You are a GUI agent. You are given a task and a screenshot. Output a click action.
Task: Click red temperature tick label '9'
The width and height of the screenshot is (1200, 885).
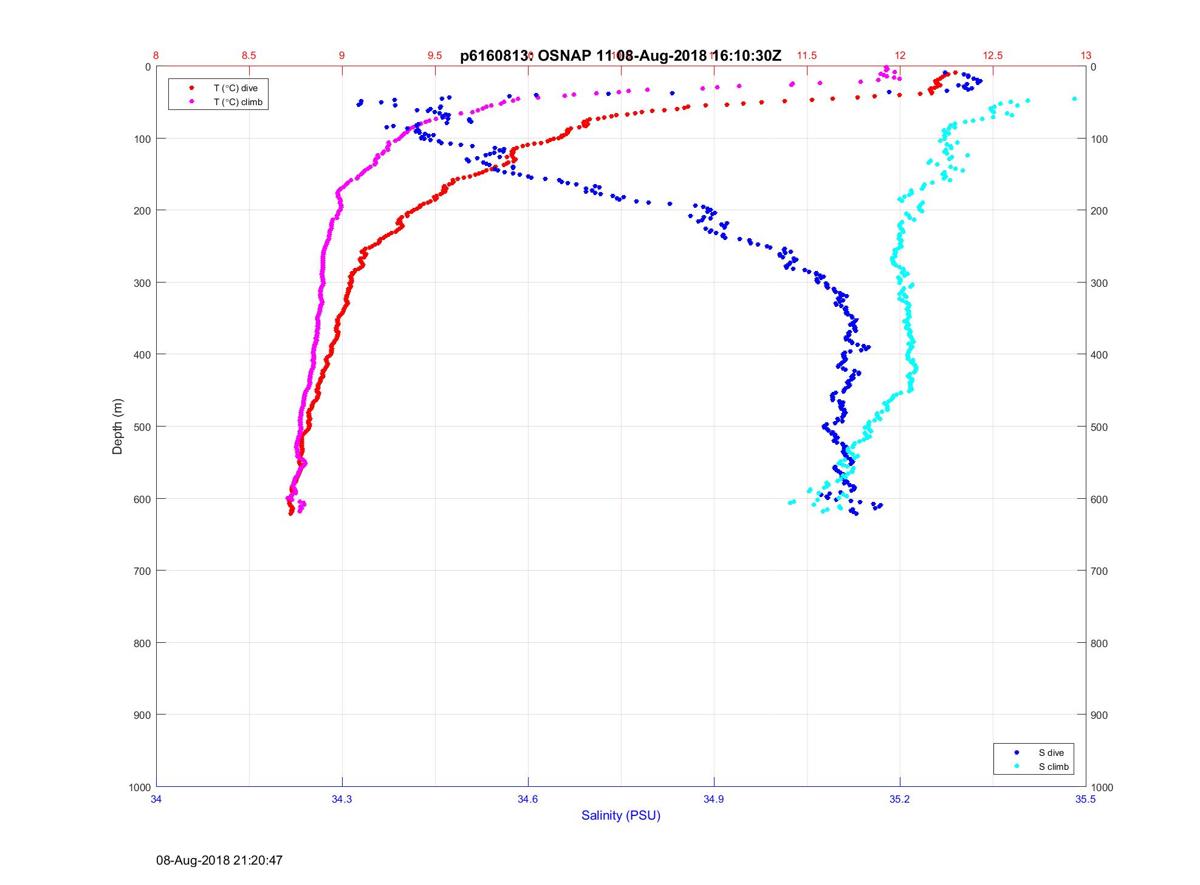click(342, 55)
